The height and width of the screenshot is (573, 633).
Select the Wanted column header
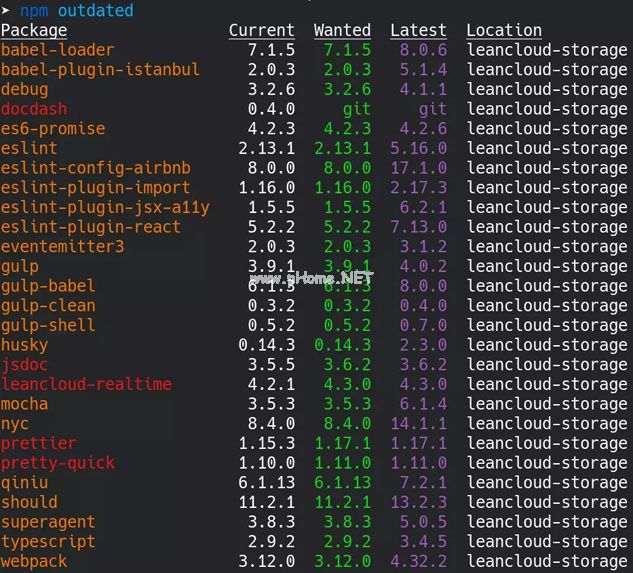click(342, 30)
